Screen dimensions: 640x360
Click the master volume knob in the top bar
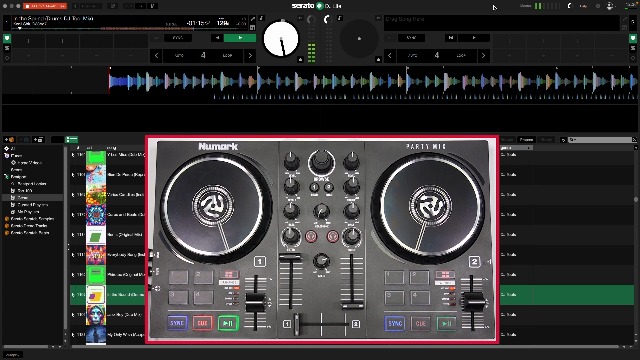(x=570, y=6)
